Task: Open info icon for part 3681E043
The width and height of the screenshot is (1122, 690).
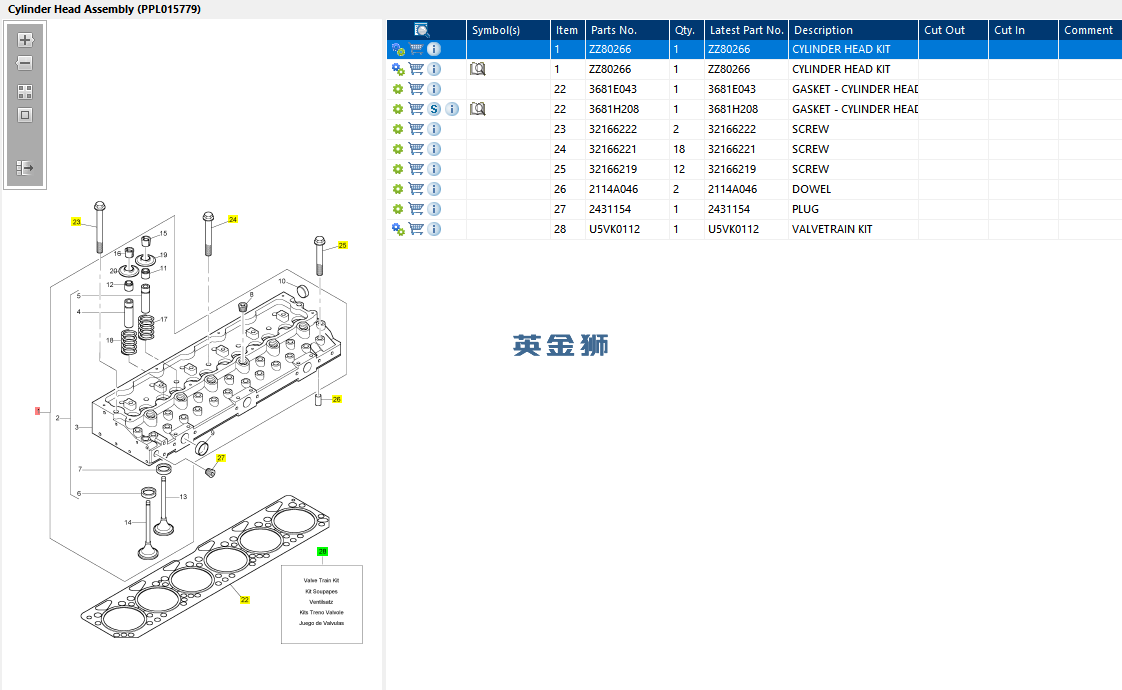Action: pos(434,89)
